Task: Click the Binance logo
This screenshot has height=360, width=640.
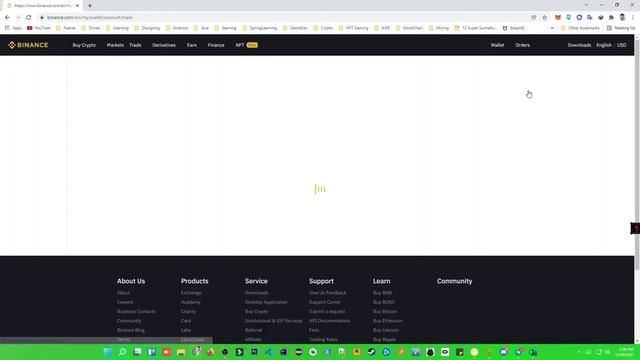Action: [x=28, y=45]
